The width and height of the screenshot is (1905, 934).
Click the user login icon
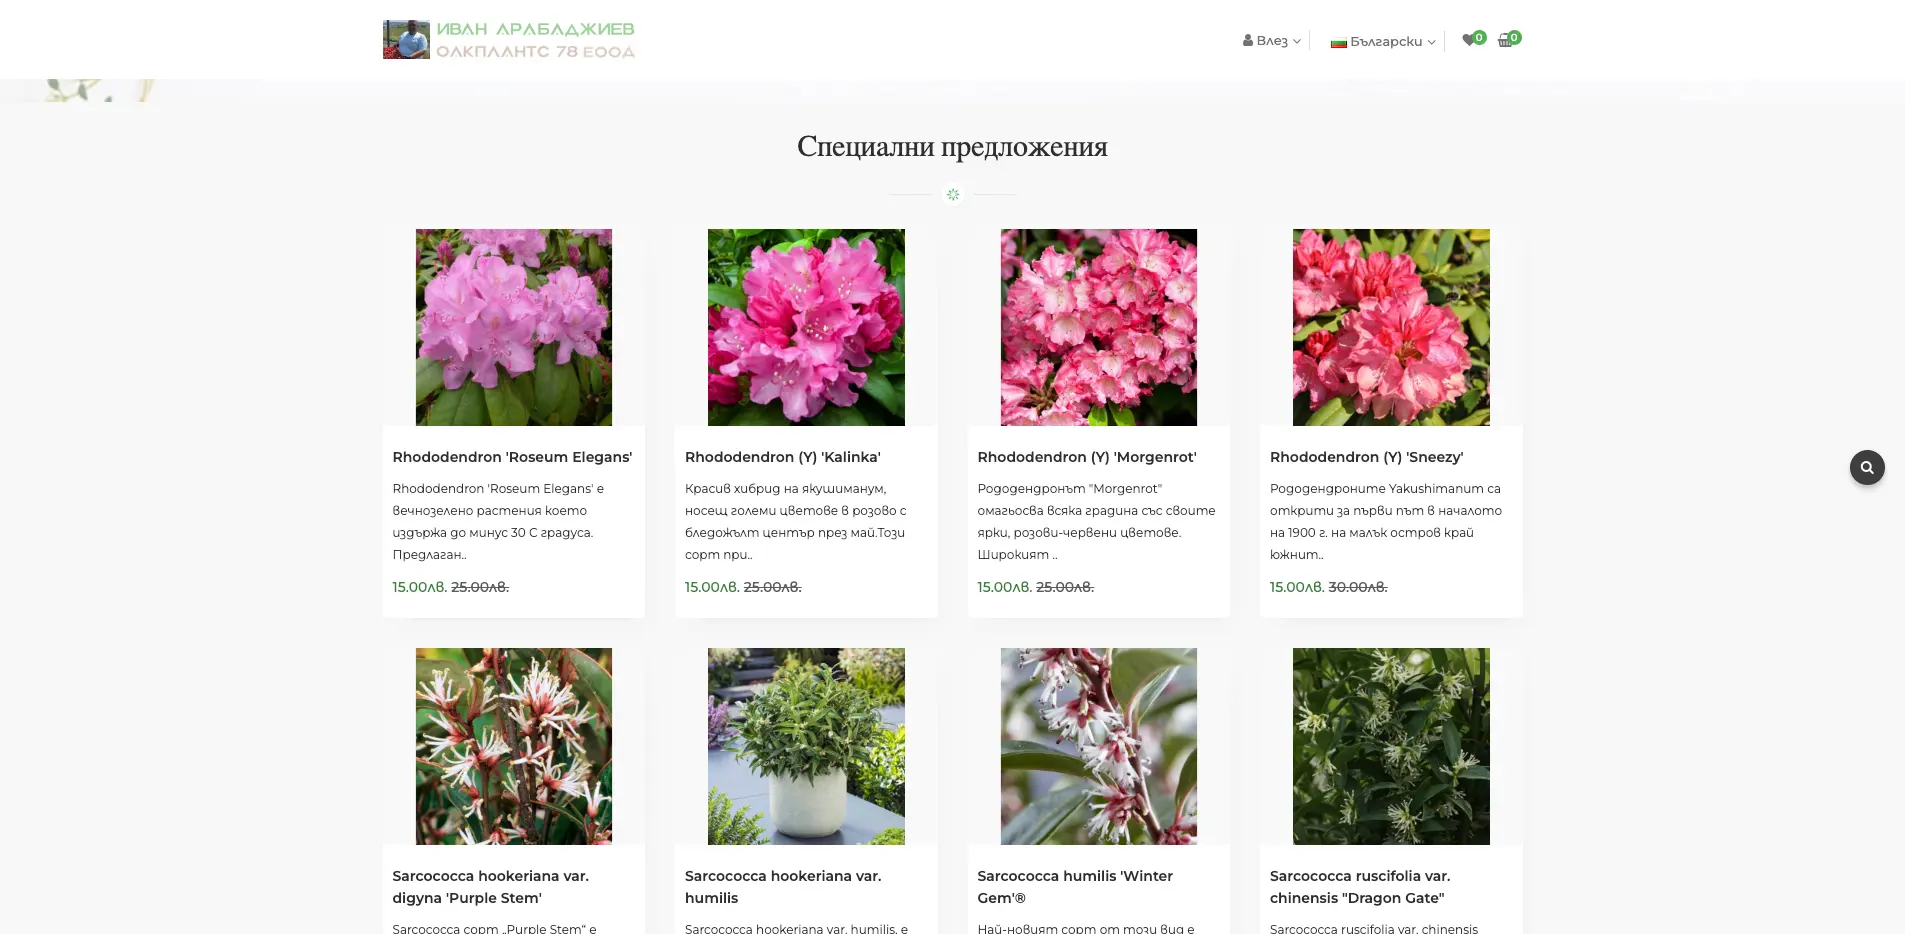(x=1248, y=41)
